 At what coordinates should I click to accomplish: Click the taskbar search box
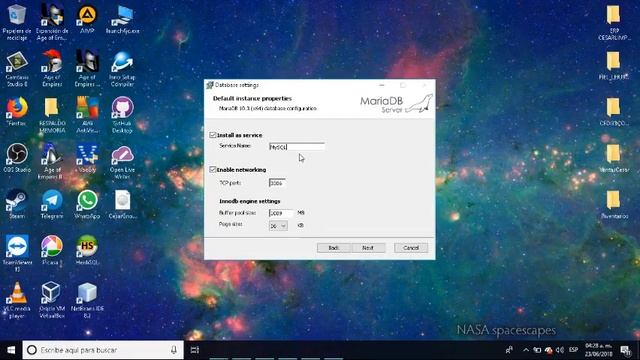coord(103,350)
